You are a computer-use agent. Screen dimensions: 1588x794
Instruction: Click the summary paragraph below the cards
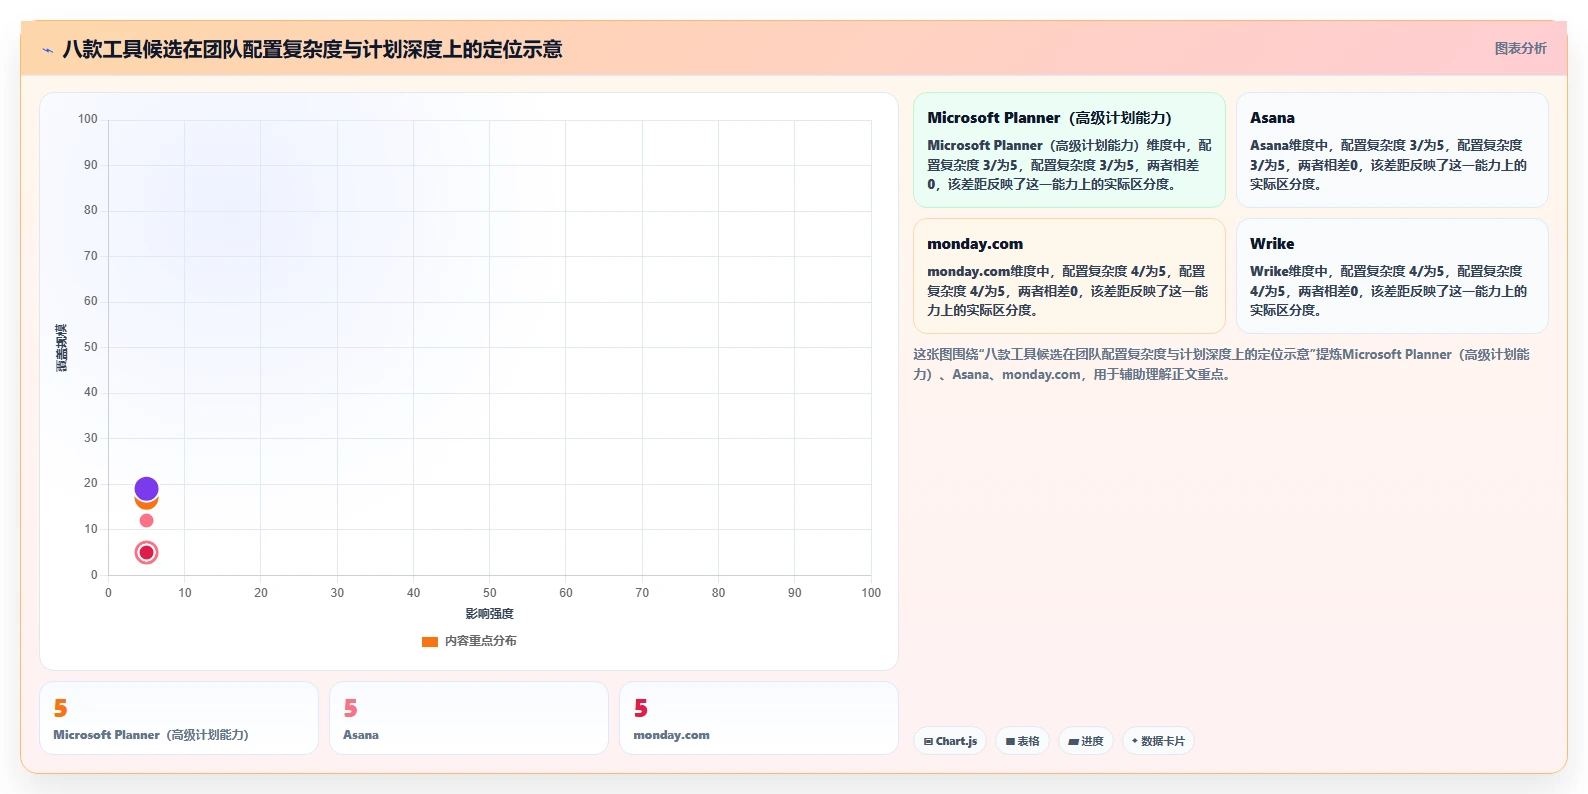click(x=1221, y=364)
